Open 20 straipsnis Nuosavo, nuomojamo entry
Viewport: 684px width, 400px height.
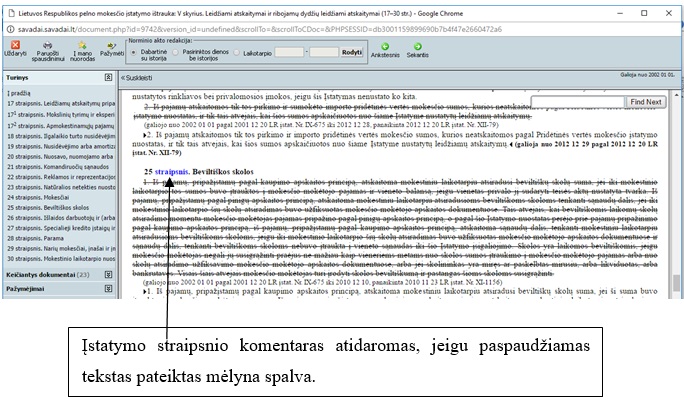(60, 156)
